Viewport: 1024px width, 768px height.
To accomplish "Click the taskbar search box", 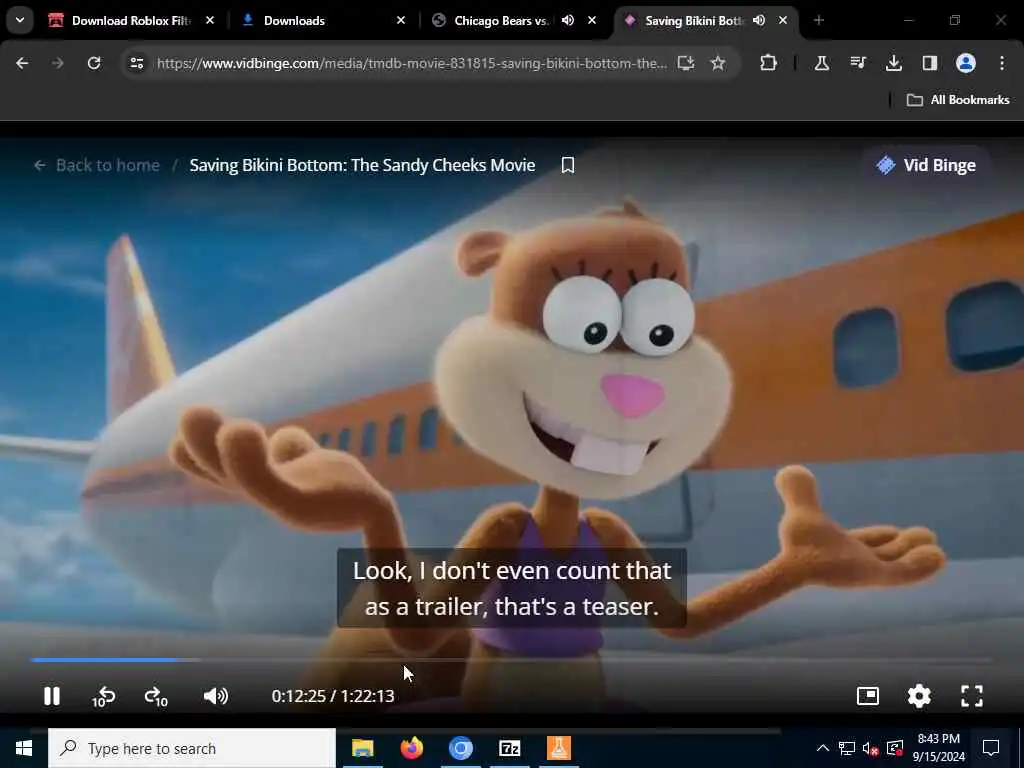I will coord(191,748).
